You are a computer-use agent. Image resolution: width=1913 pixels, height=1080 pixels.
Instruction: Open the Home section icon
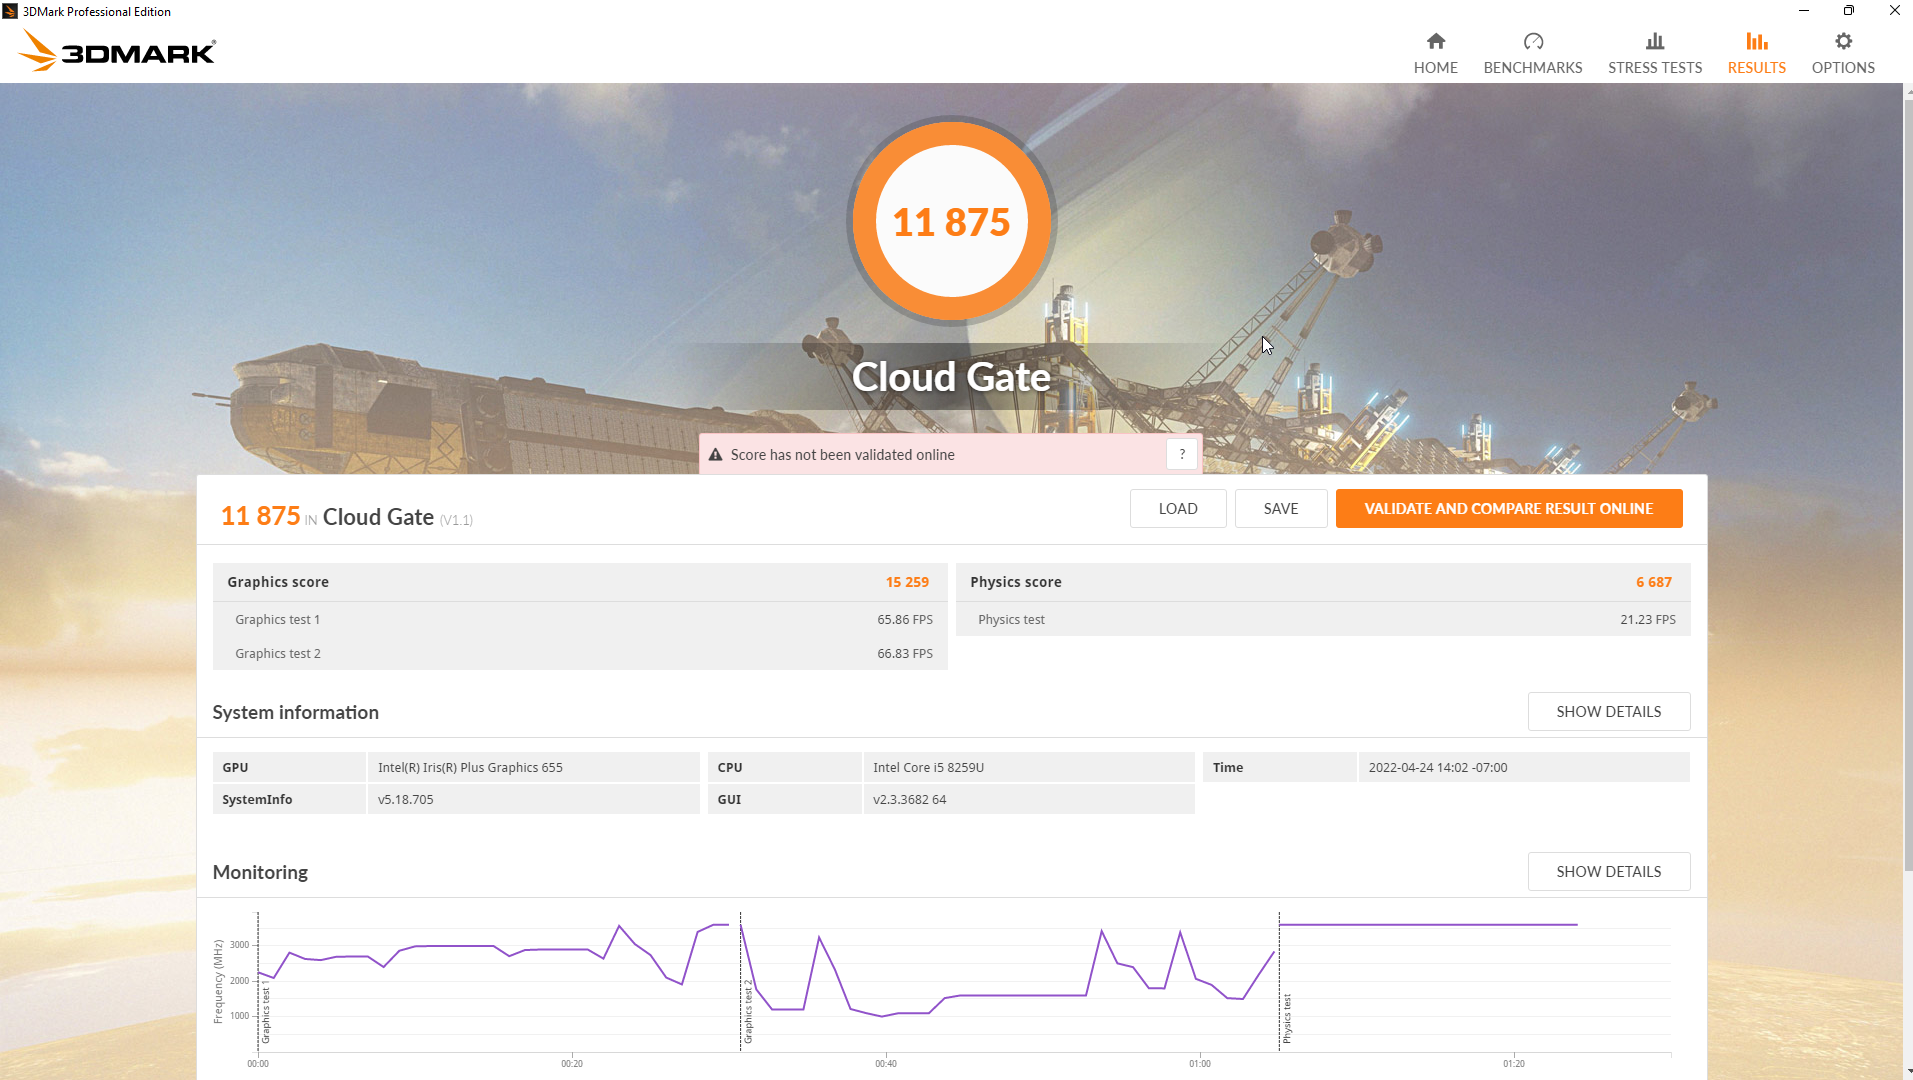[x=1435, y=41]
